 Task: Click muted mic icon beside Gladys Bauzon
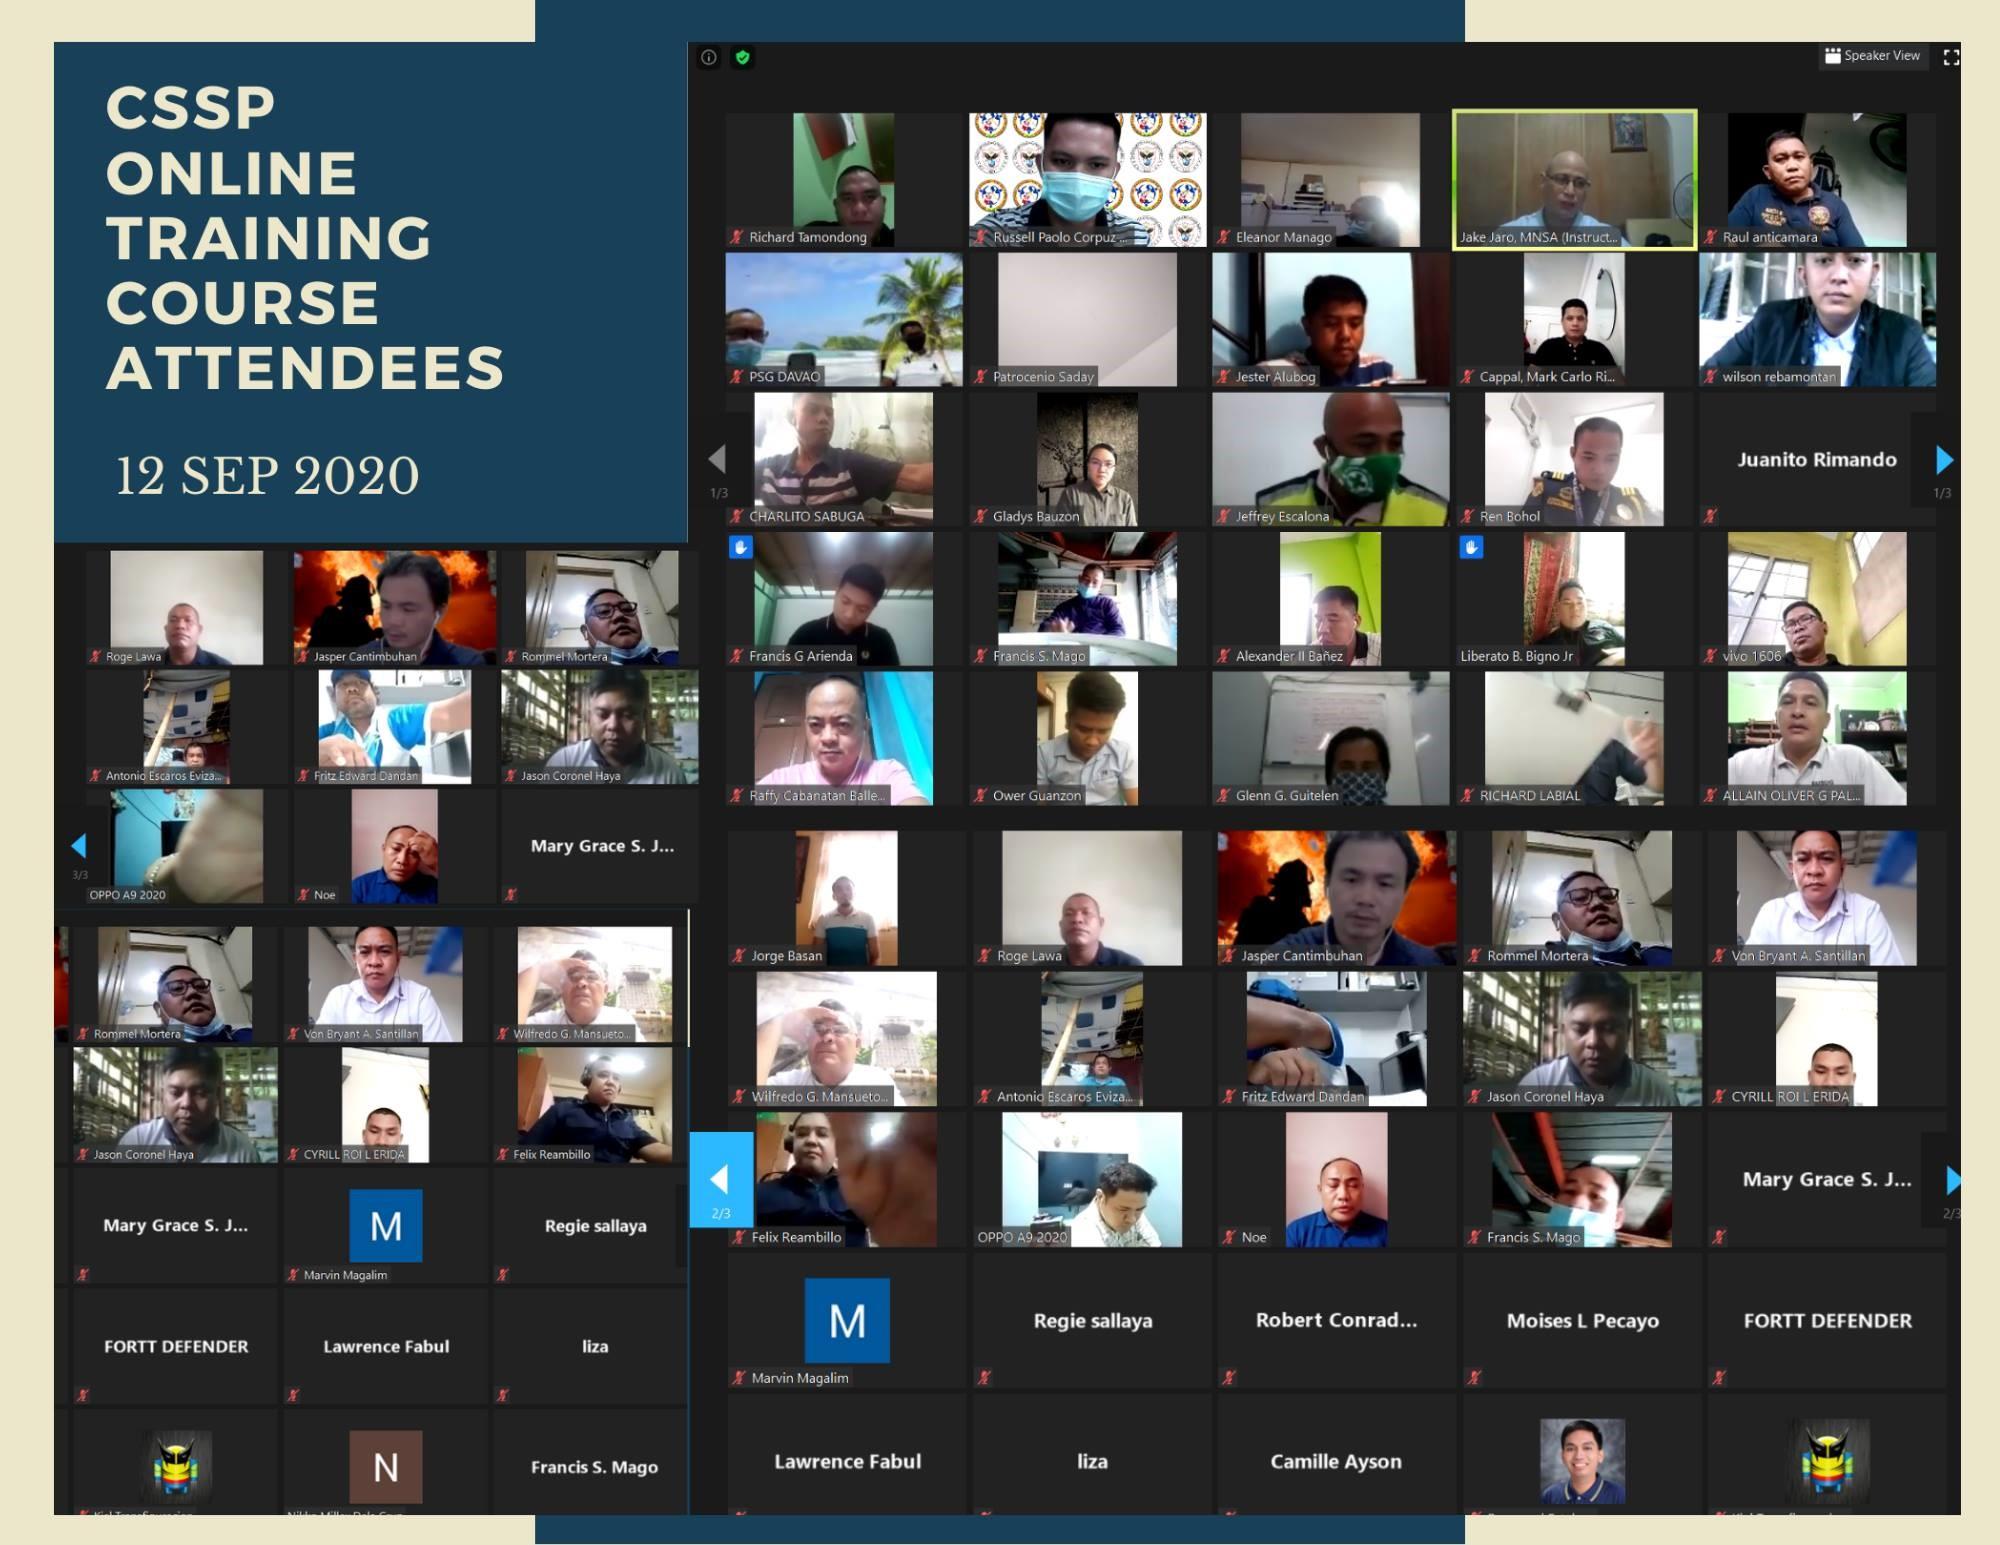[981, 516]
